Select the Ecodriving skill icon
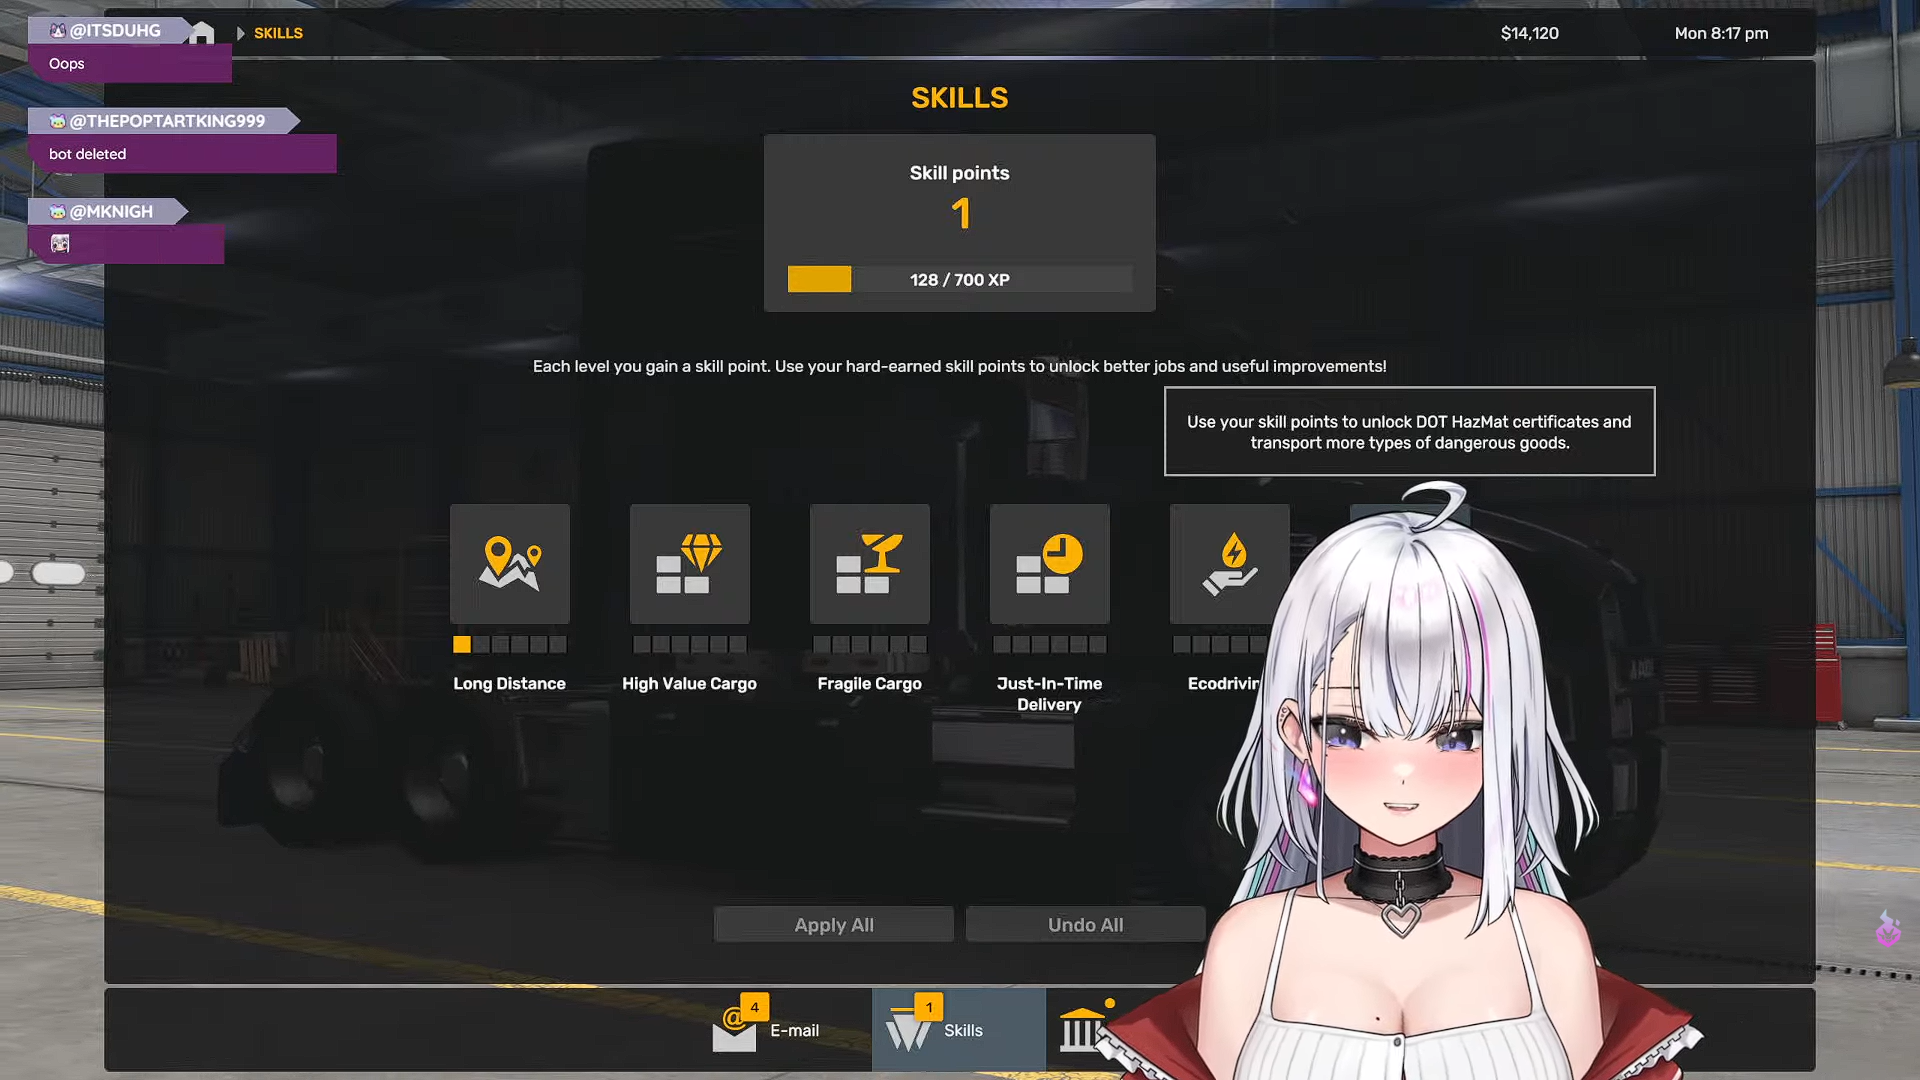Screen dimensions: 1920x1080 (1230, 564)
